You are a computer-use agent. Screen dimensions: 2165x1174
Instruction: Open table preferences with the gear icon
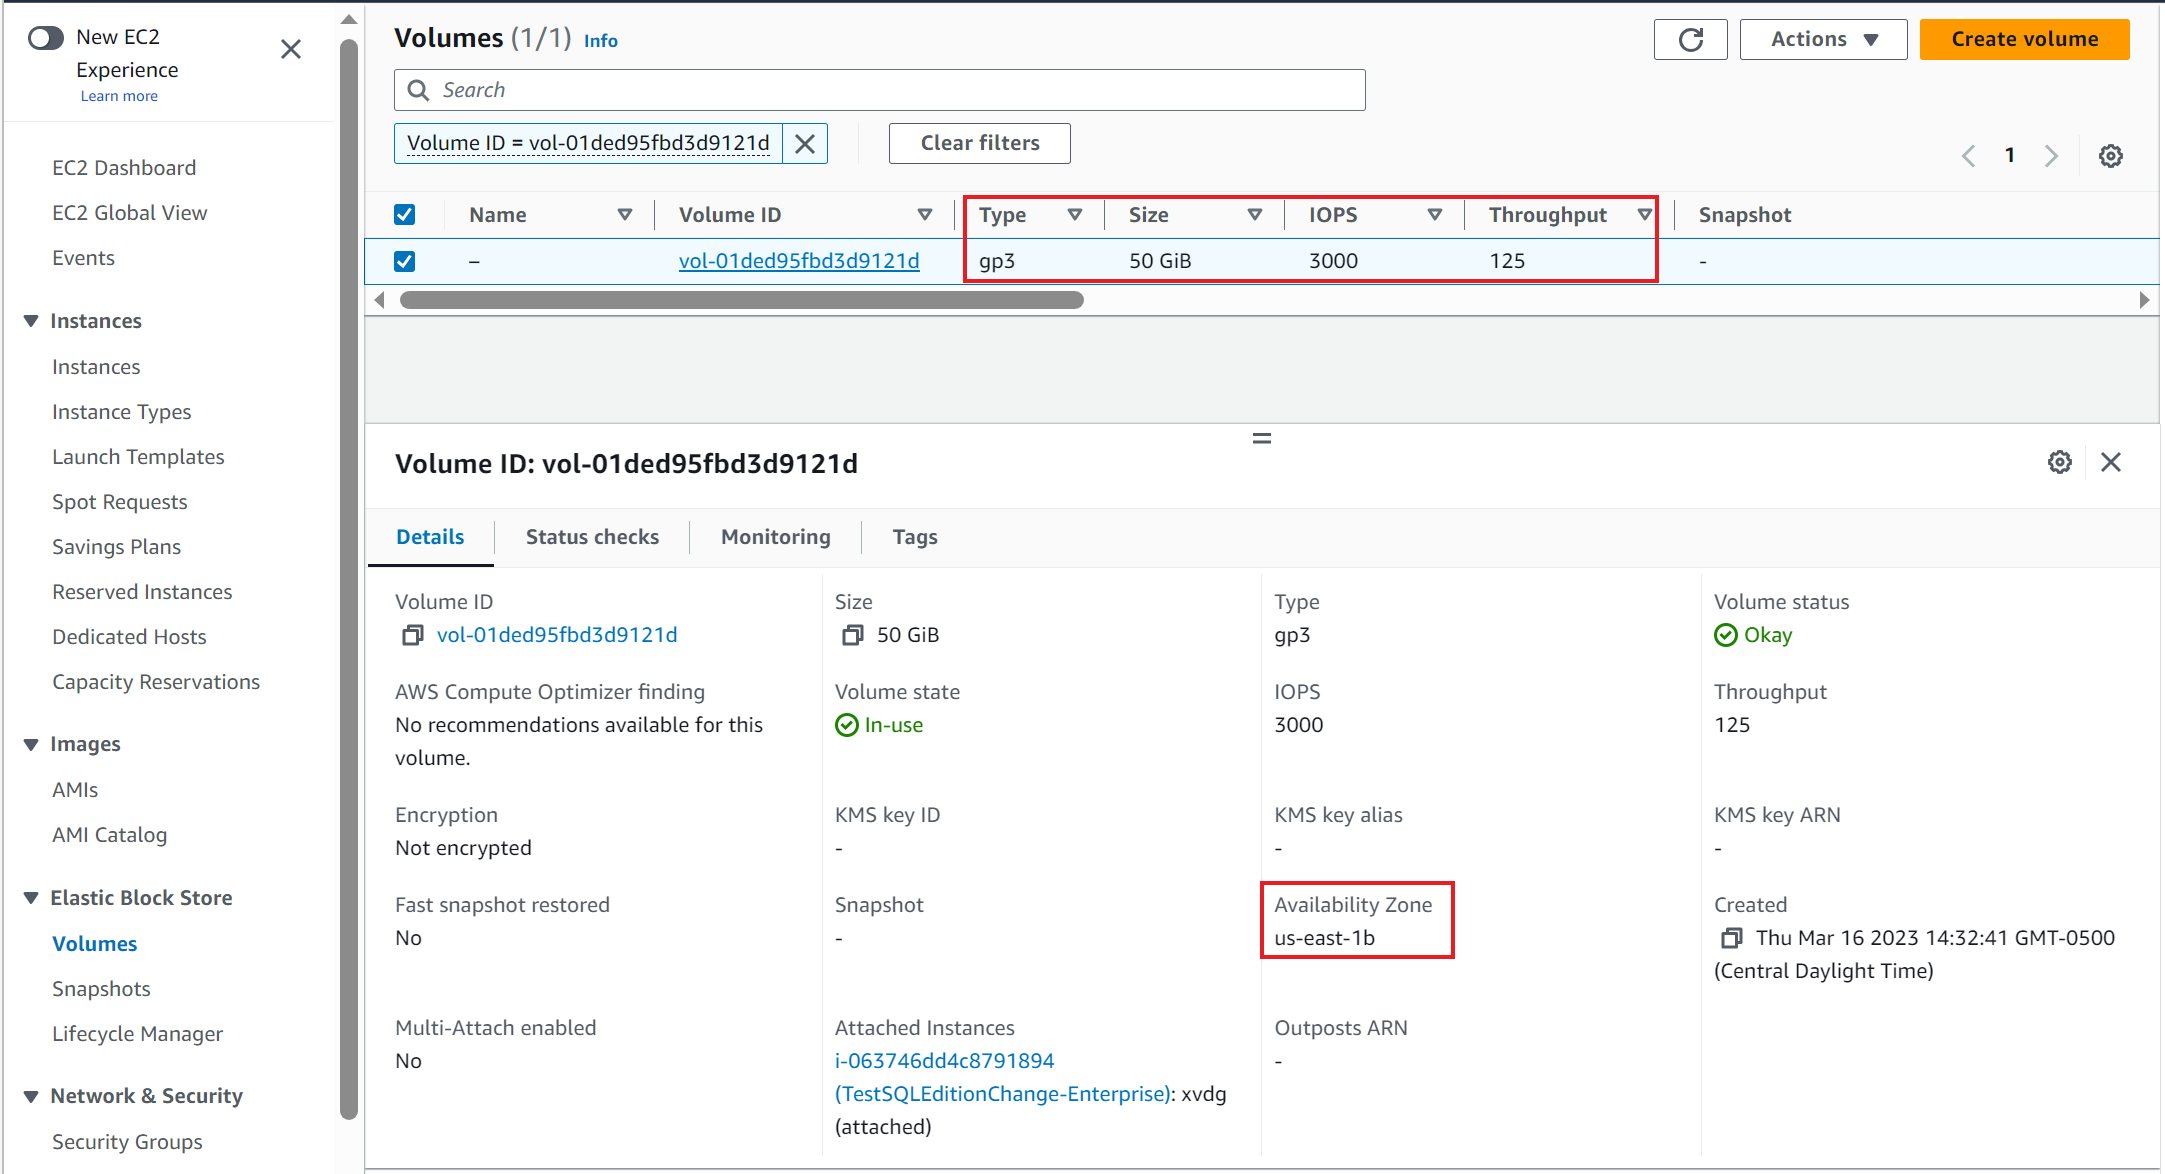click(x=2111, y=155)
